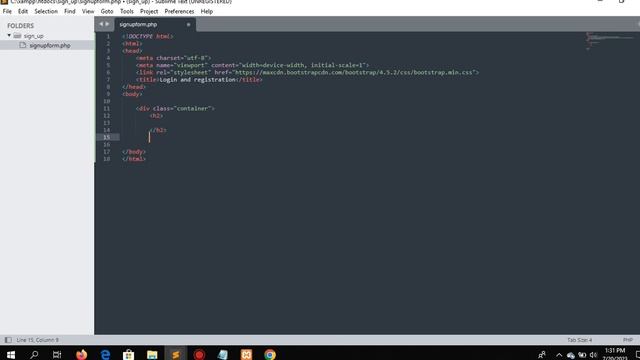The image size is (640, 360).
Task: Select the sign_up folder in sidebar
Action: point(33,36)
